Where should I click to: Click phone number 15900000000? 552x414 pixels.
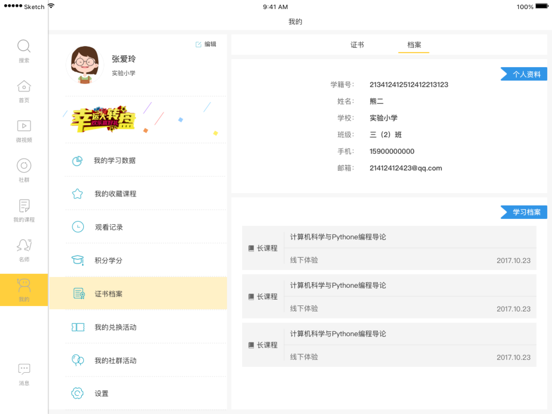click(x=392, y=151)
